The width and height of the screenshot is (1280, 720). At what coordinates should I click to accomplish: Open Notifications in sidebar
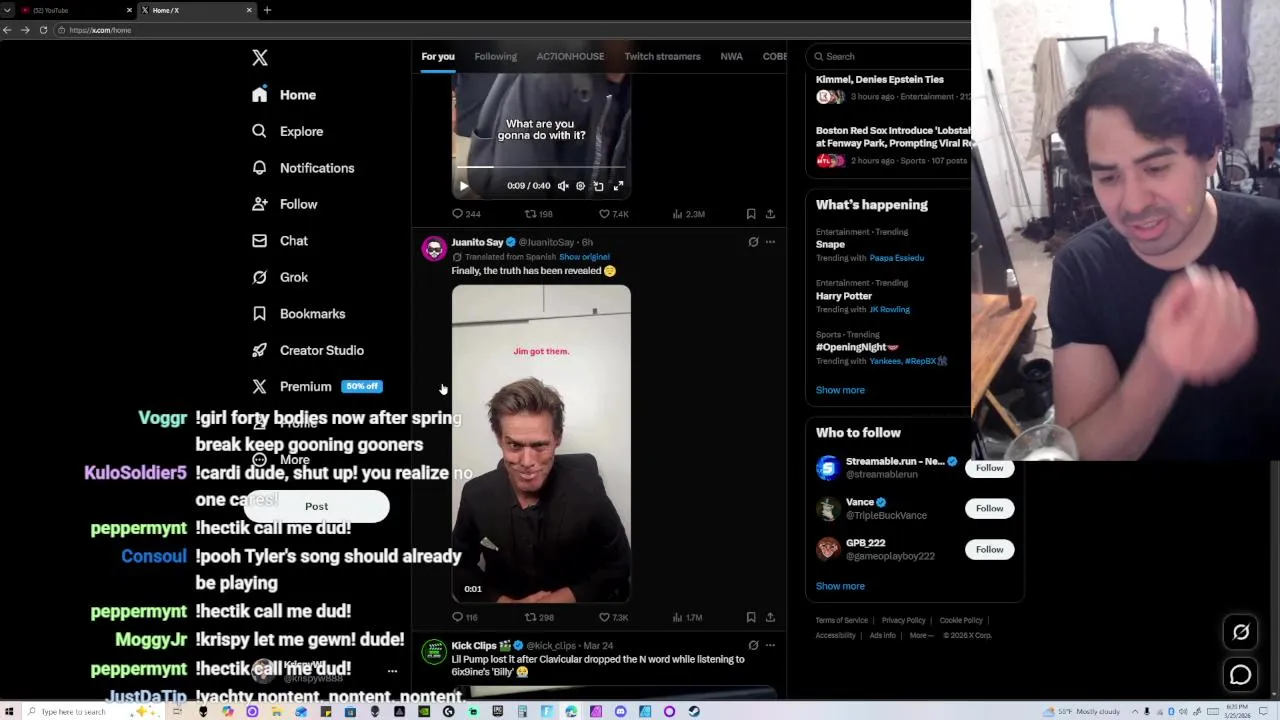[303, 168]
